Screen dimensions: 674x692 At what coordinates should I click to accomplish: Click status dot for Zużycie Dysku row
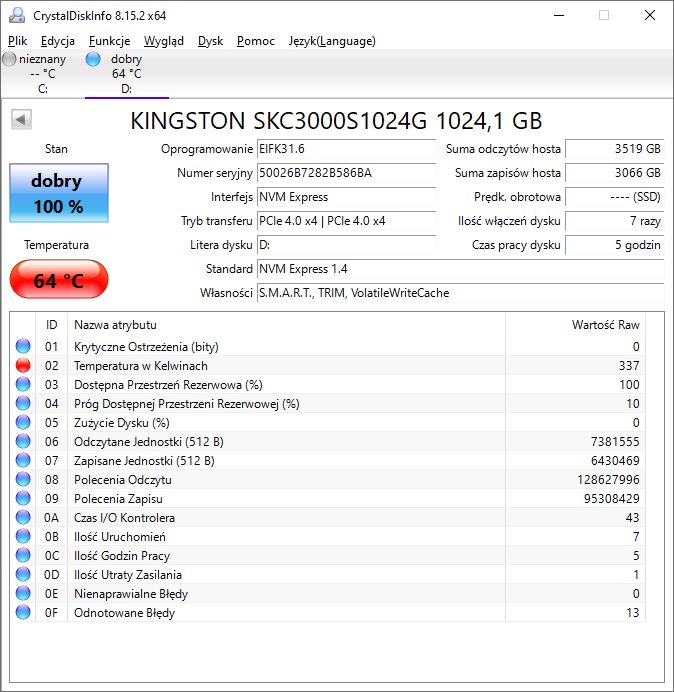pos(23,422)
